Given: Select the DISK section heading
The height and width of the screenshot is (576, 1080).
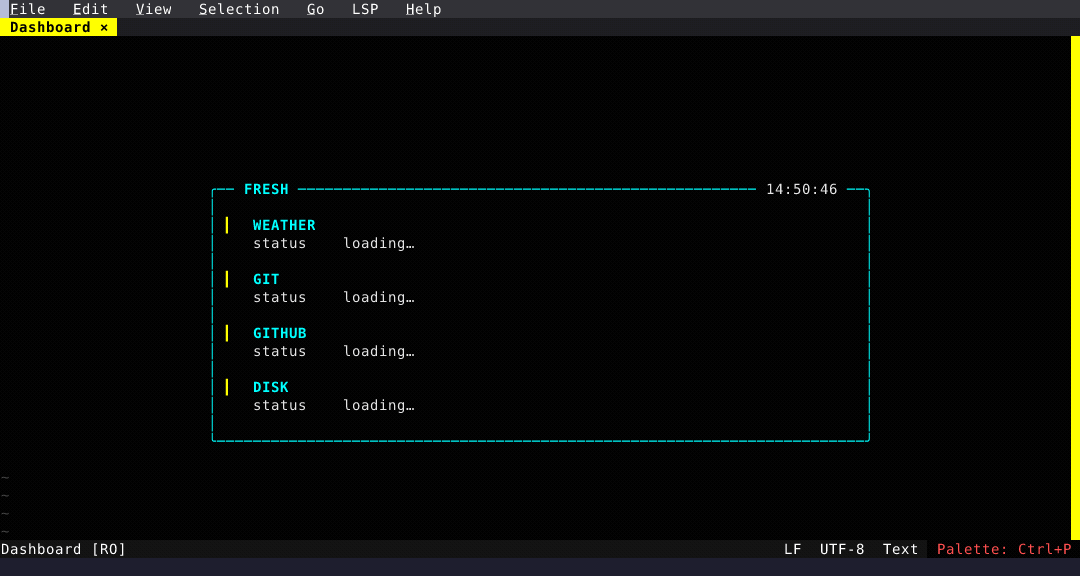Looking at the screenshot, I should [270, 387].
